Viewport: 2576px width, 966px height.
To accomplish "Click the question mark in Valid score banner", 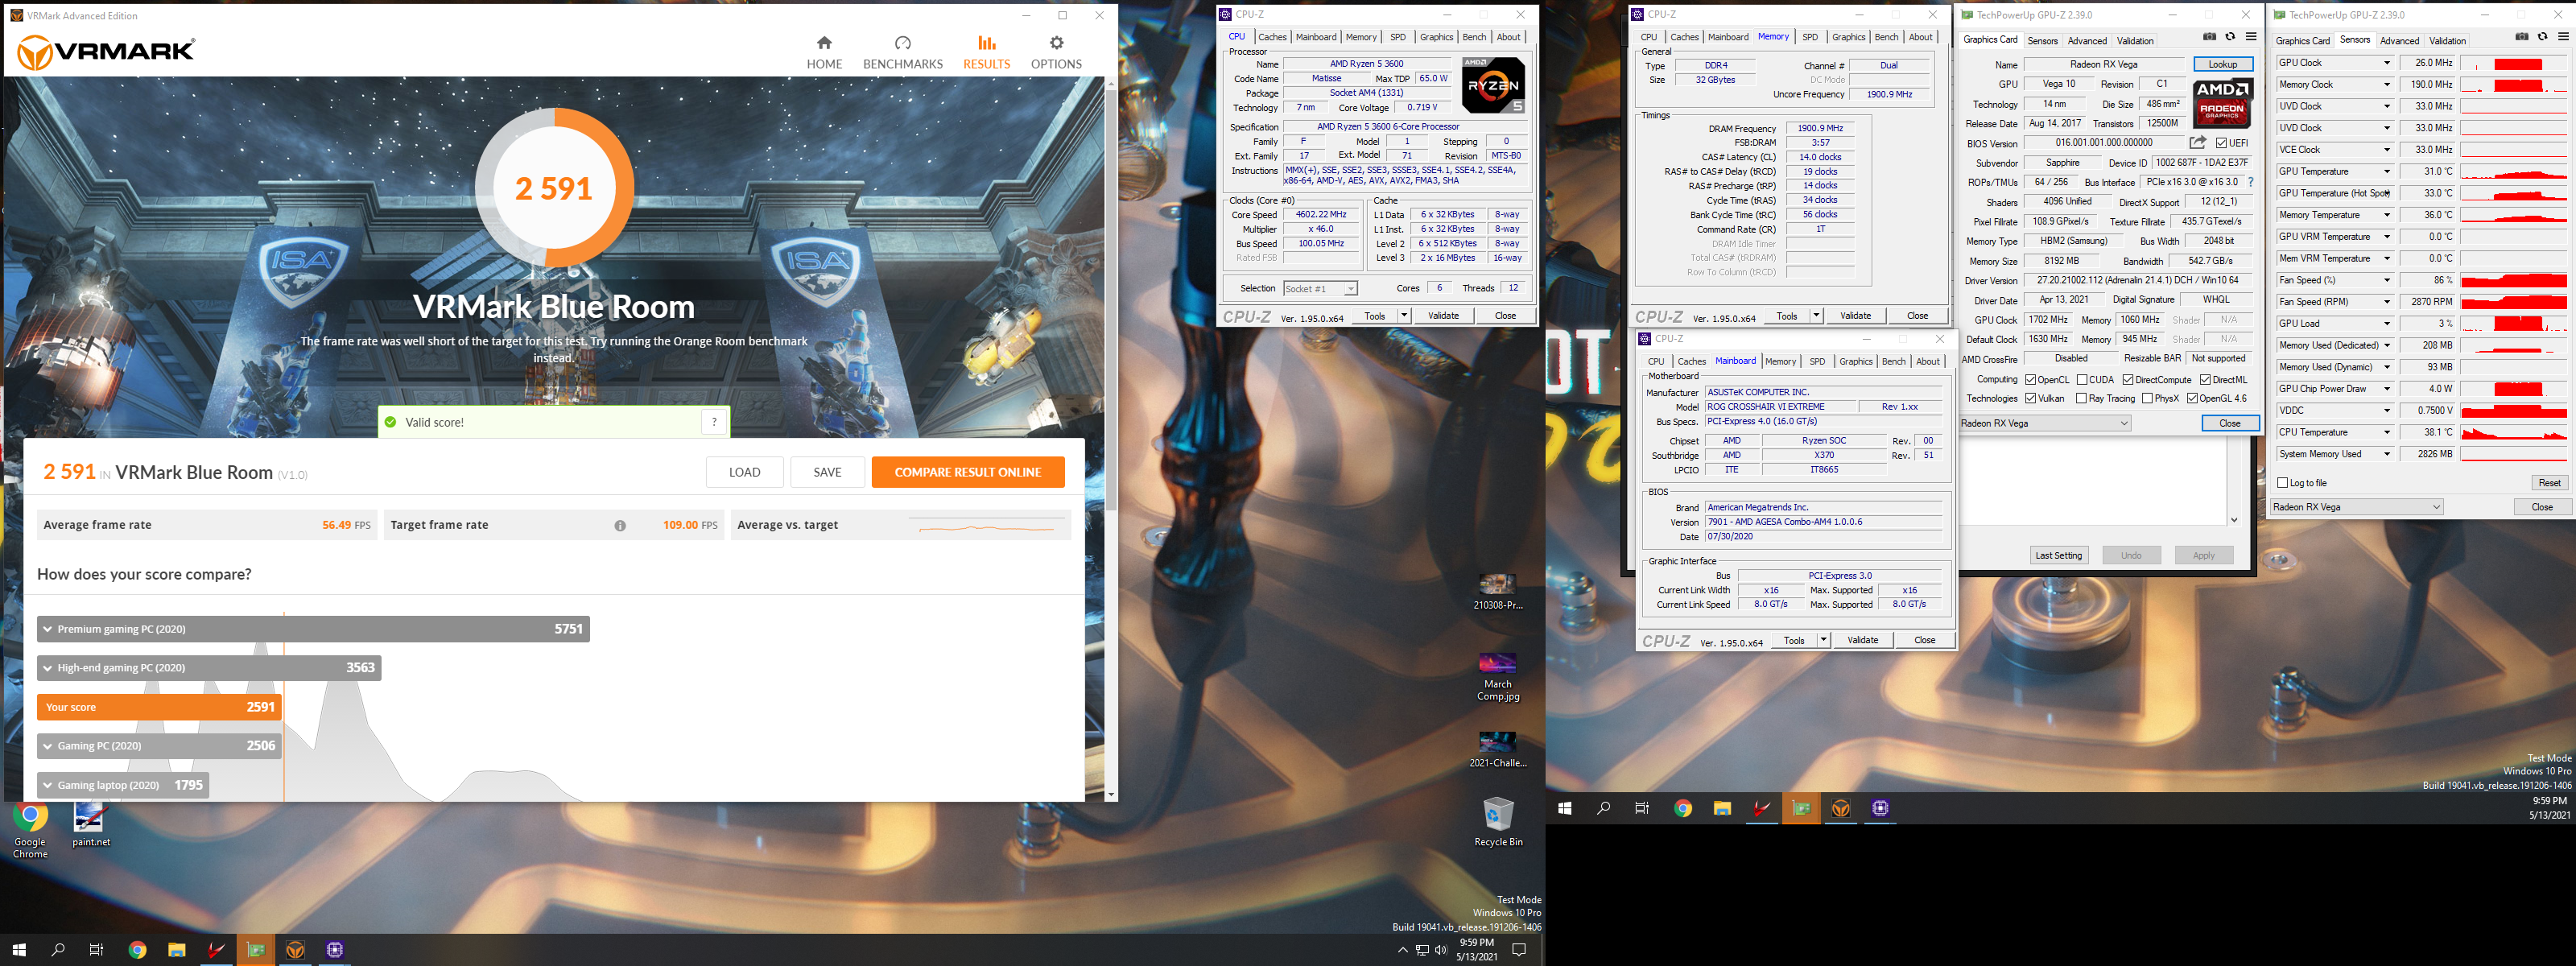I will (x=714, y=422).
